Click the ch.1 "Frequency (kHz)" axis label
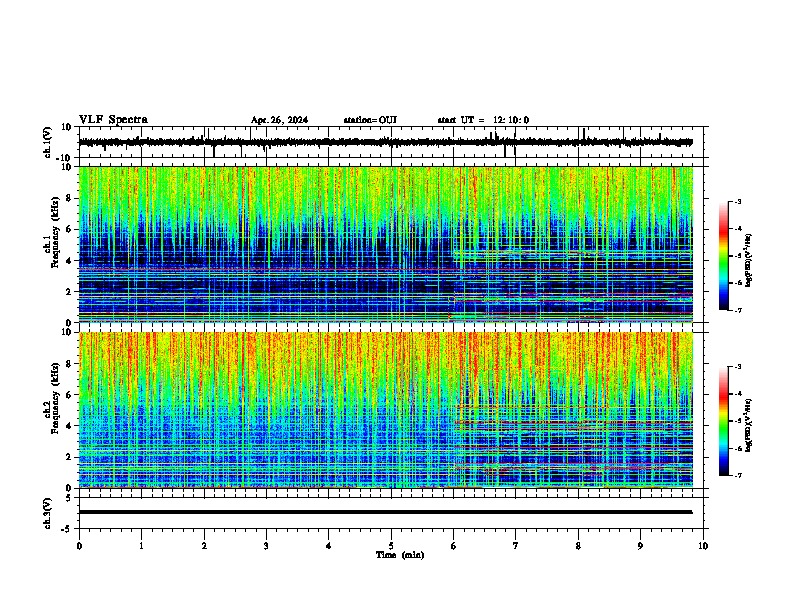Image resolution: width=792 pixels, height=612 pixels. pos(55,232)
